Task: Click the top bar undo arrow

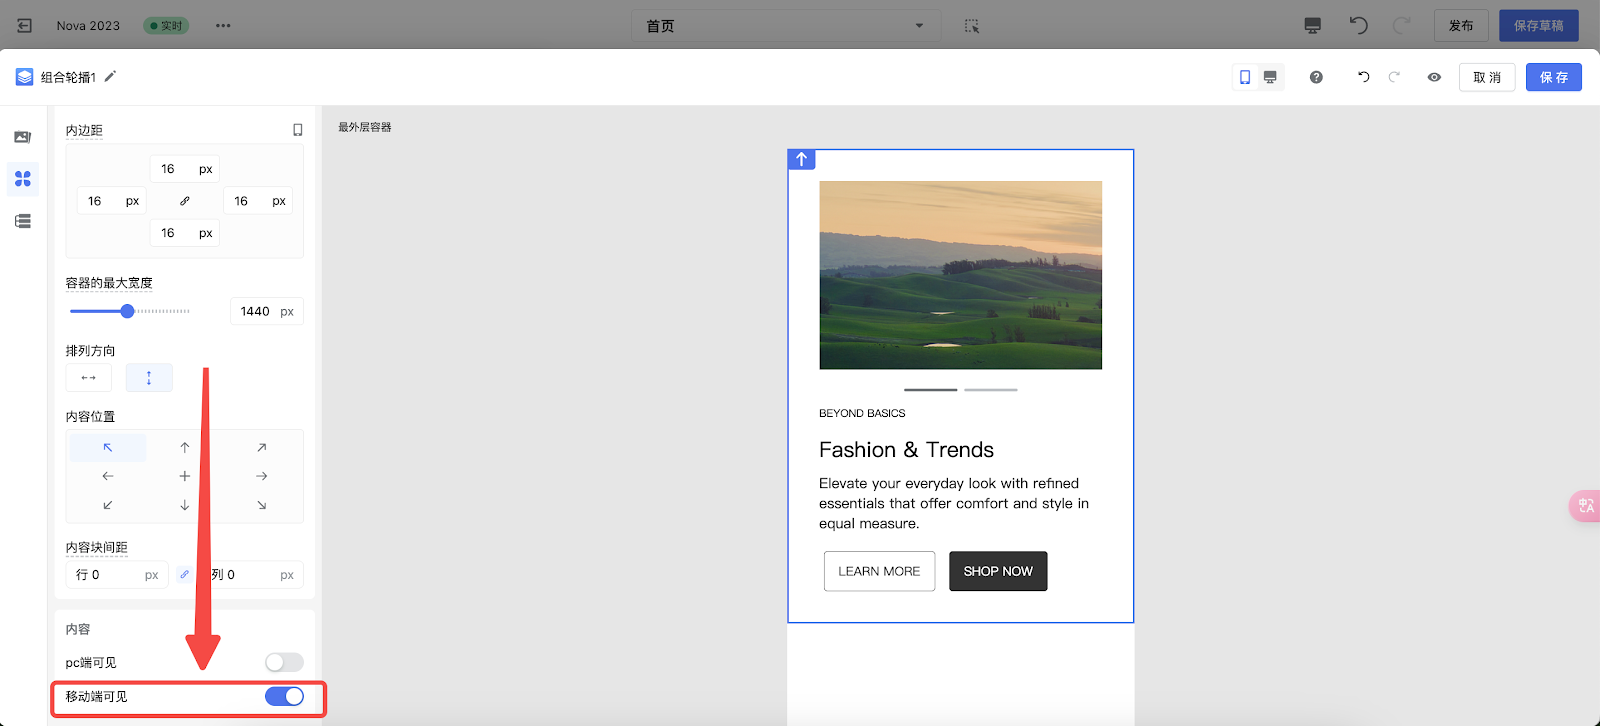Action: [1358, 25]
